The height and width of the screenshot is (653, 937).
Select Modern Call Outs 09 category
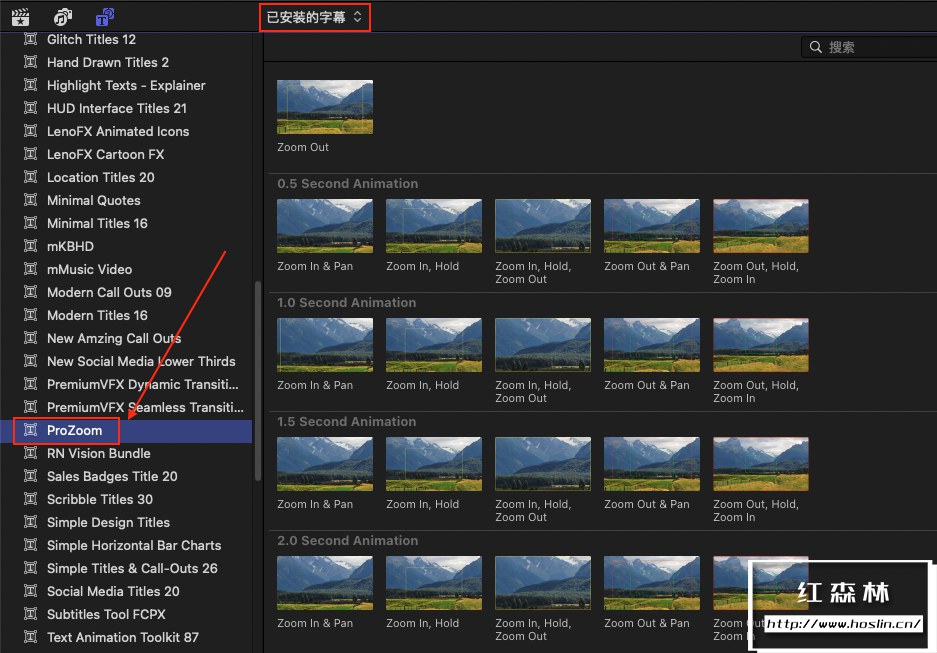tap(126, 292)
